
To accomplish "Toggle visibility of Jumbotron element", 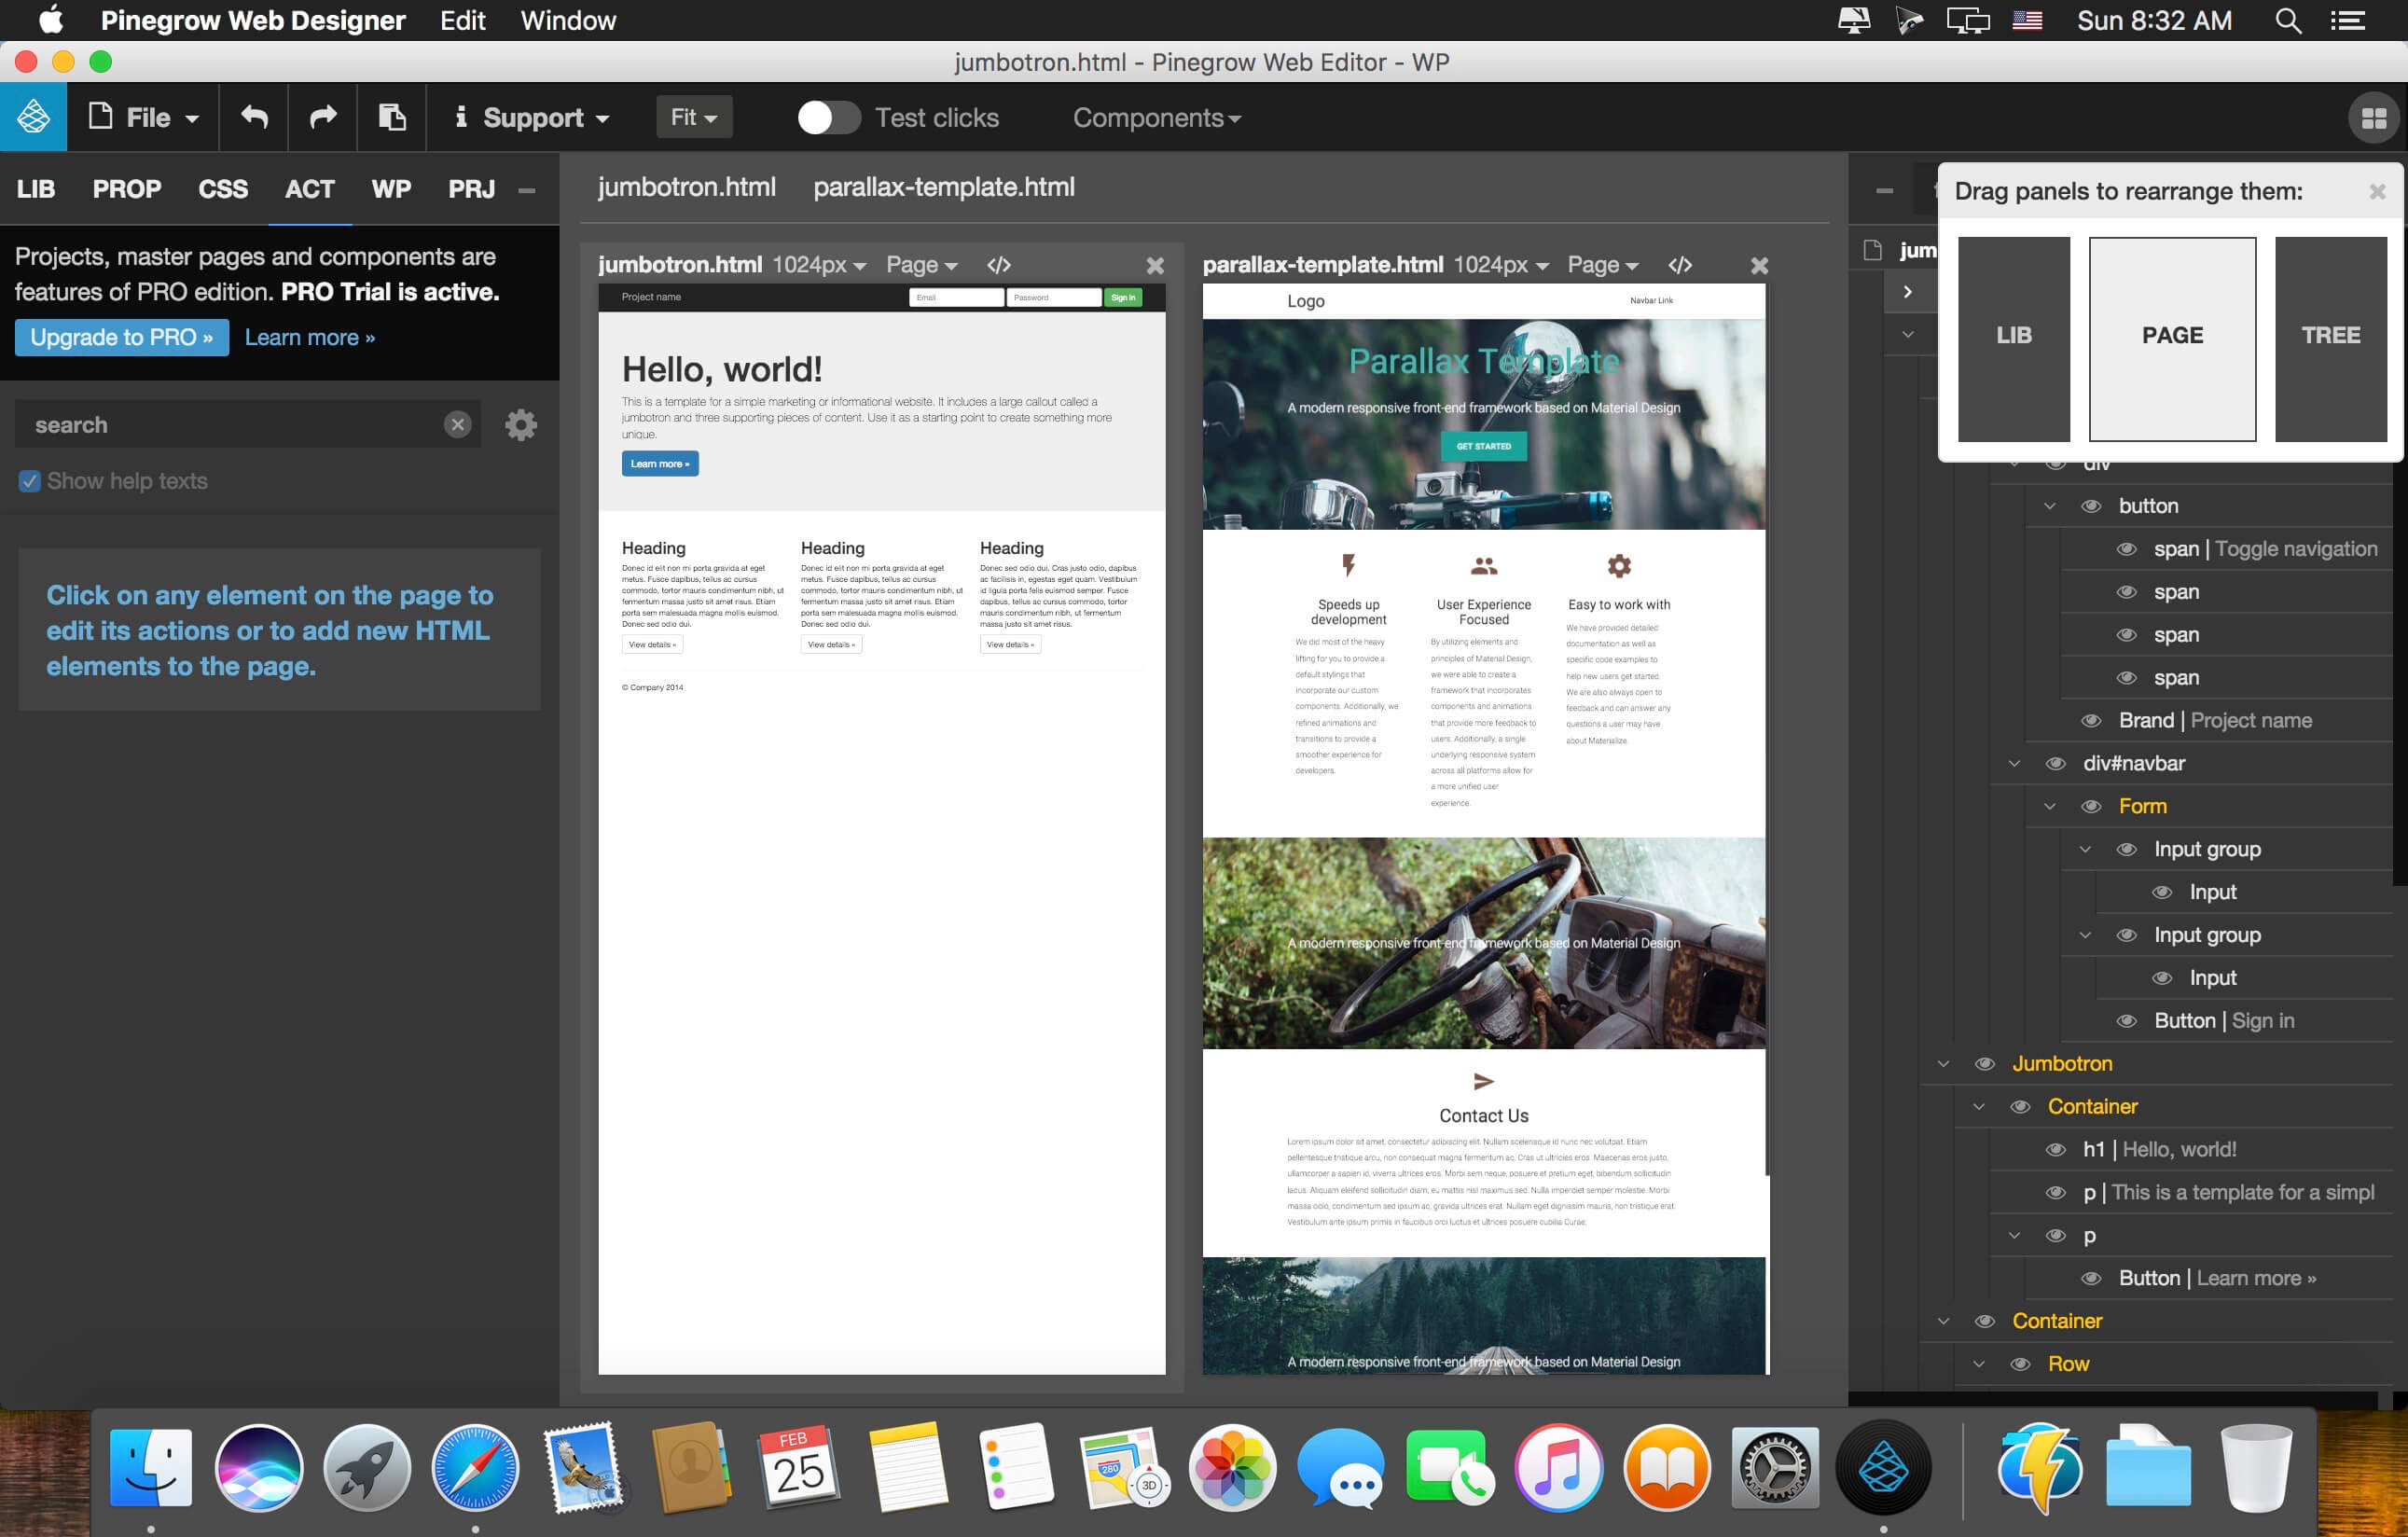I will coord(1985,1064).
